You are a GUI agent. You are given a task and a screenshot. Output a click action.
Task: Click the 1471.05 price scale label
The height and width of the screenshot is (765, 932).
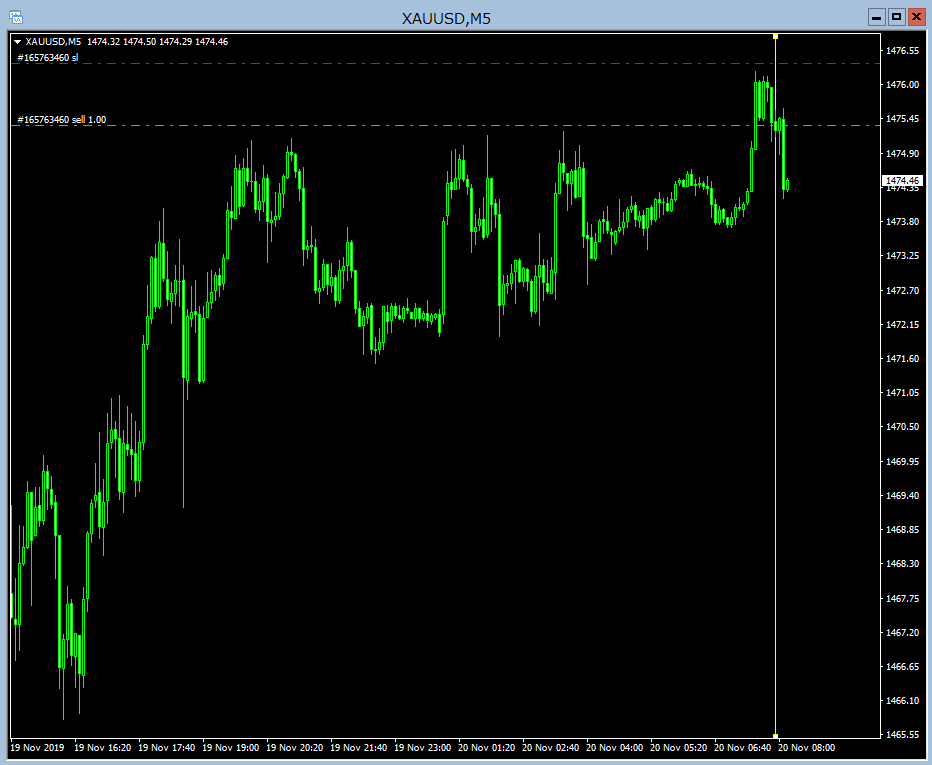coord(902,392)
